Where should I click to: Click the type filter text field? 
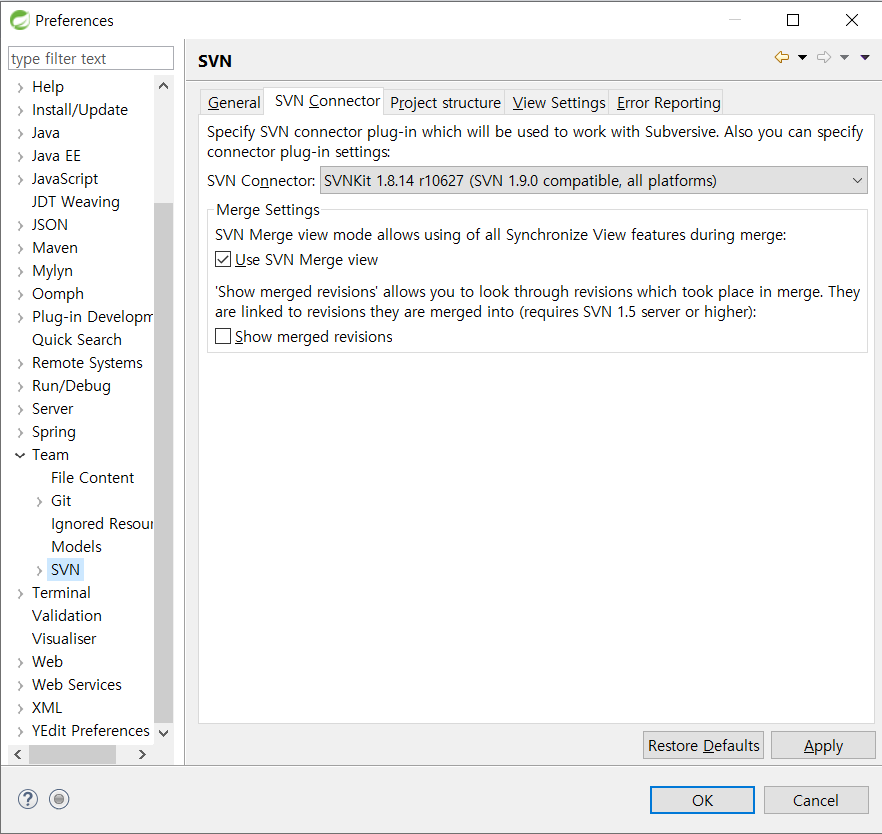coord(91,58)
